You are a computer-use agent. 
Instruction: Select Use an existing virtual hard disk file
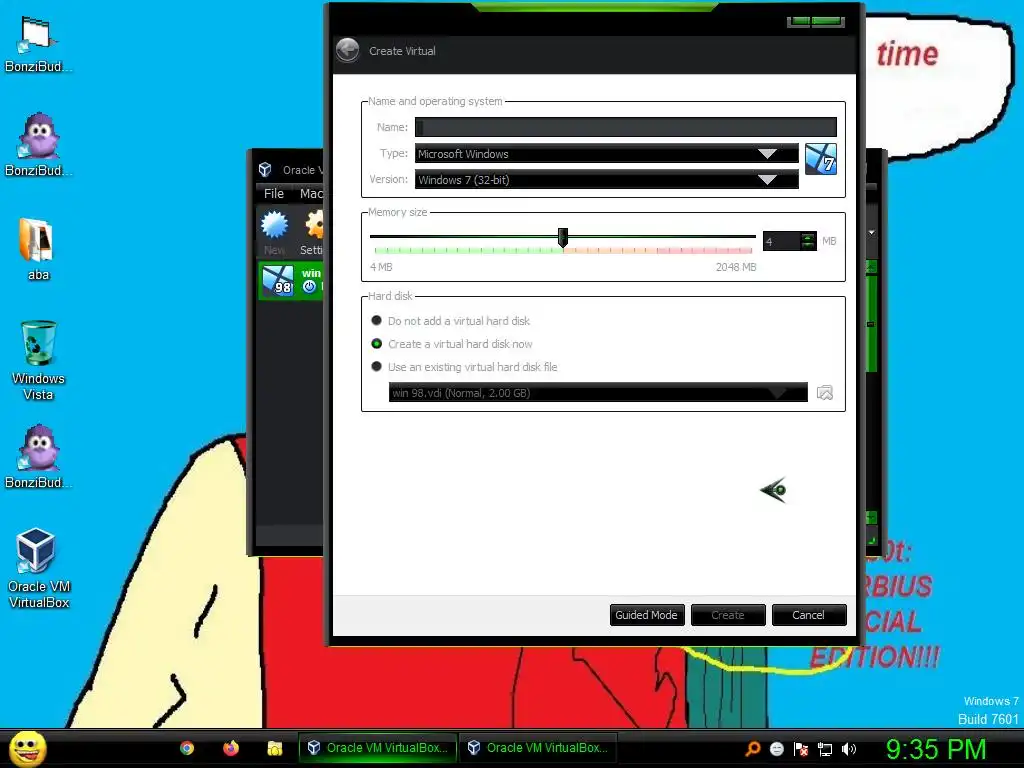[x=464, y=366]
